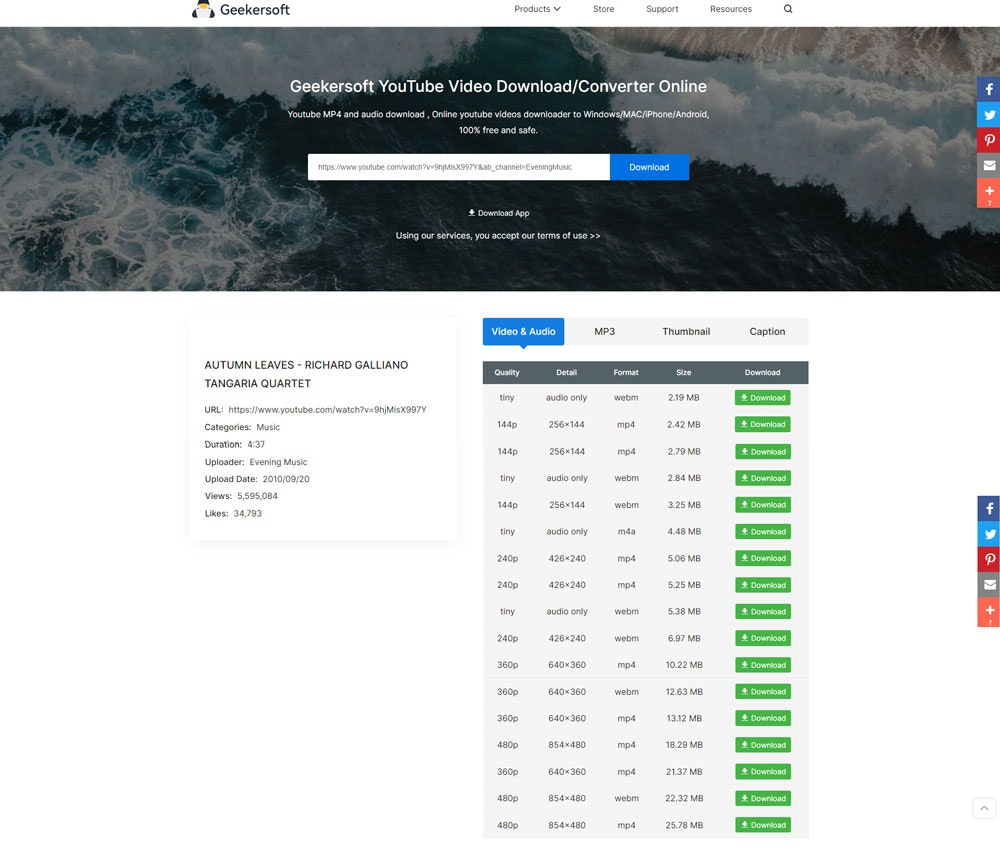Click the m4a format cell
The height and width of the screenshot is (865, 1000).
(x=626, y=531)
